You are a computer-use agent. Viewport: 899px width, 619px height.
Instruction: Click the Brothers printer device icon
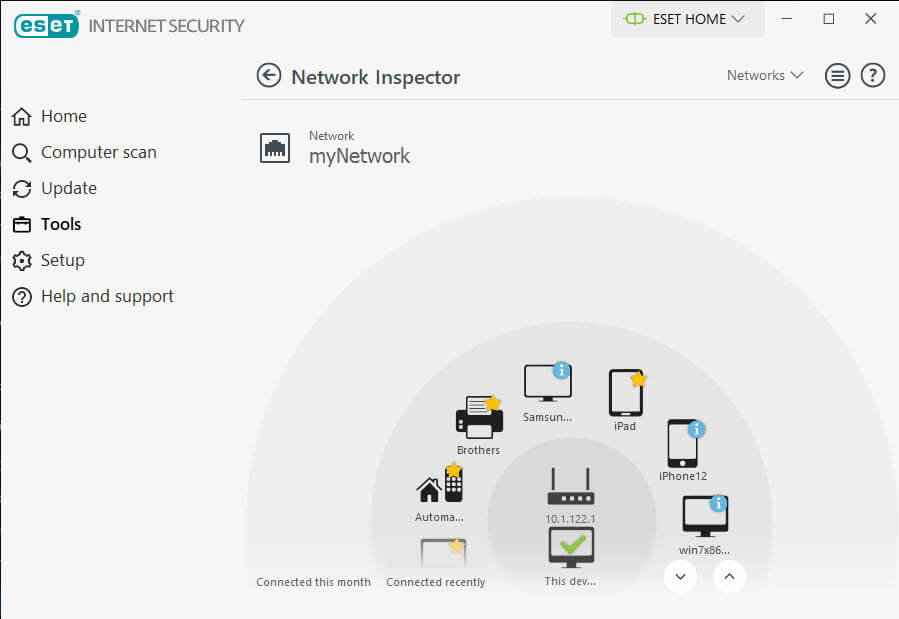[479, 417]
